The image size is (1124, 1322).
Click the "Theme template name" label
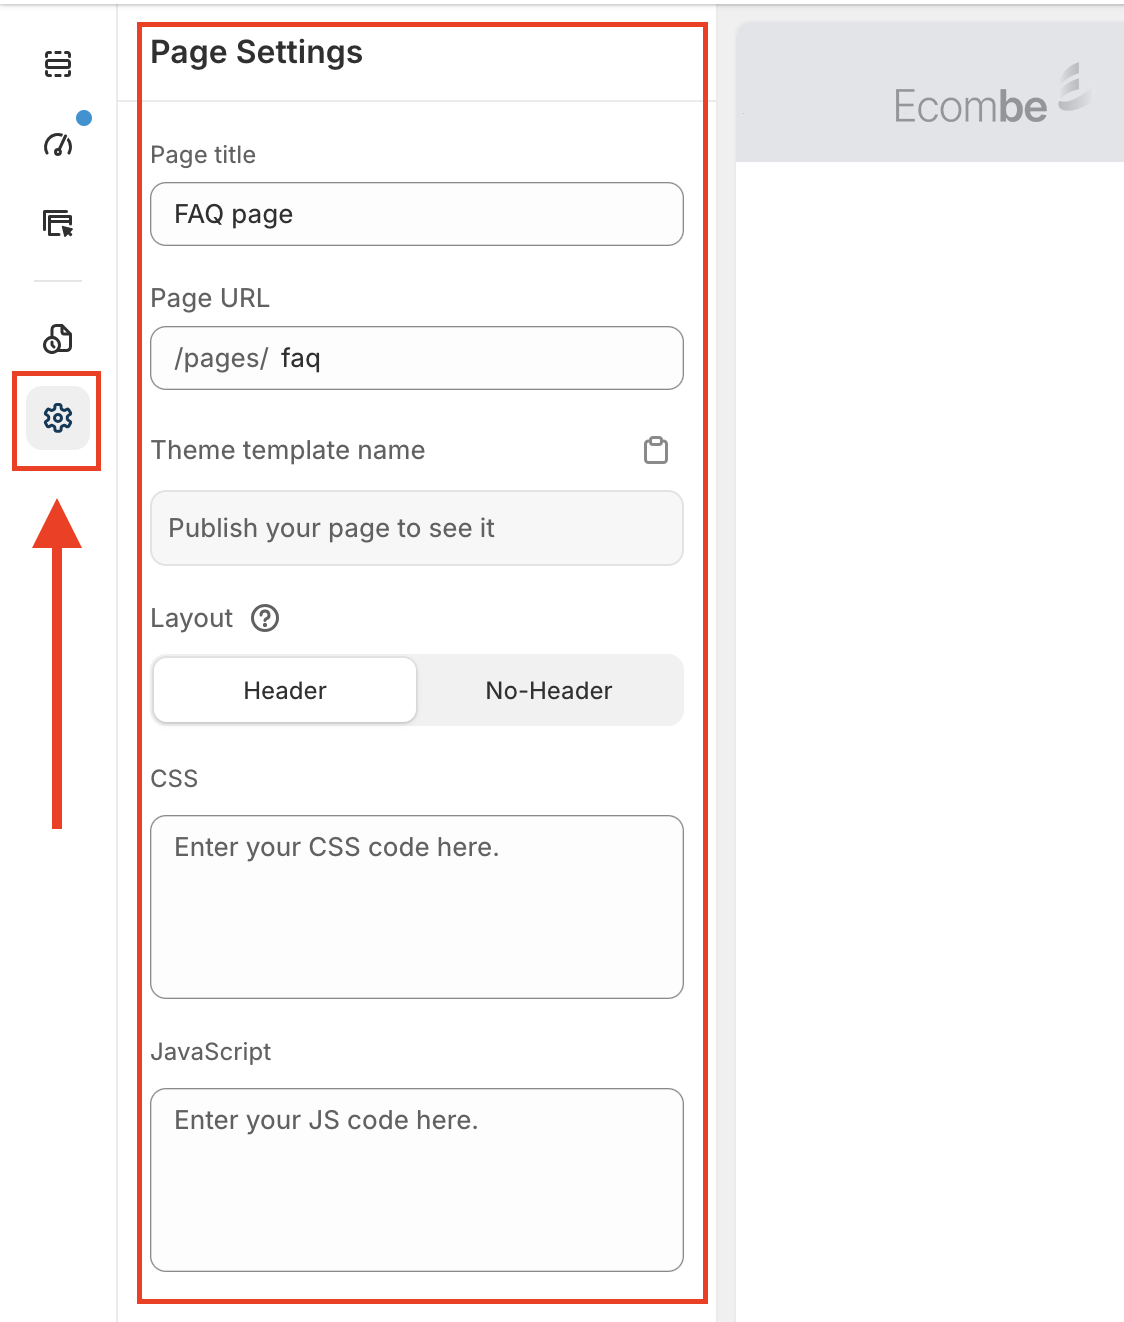tap(288, 450)
